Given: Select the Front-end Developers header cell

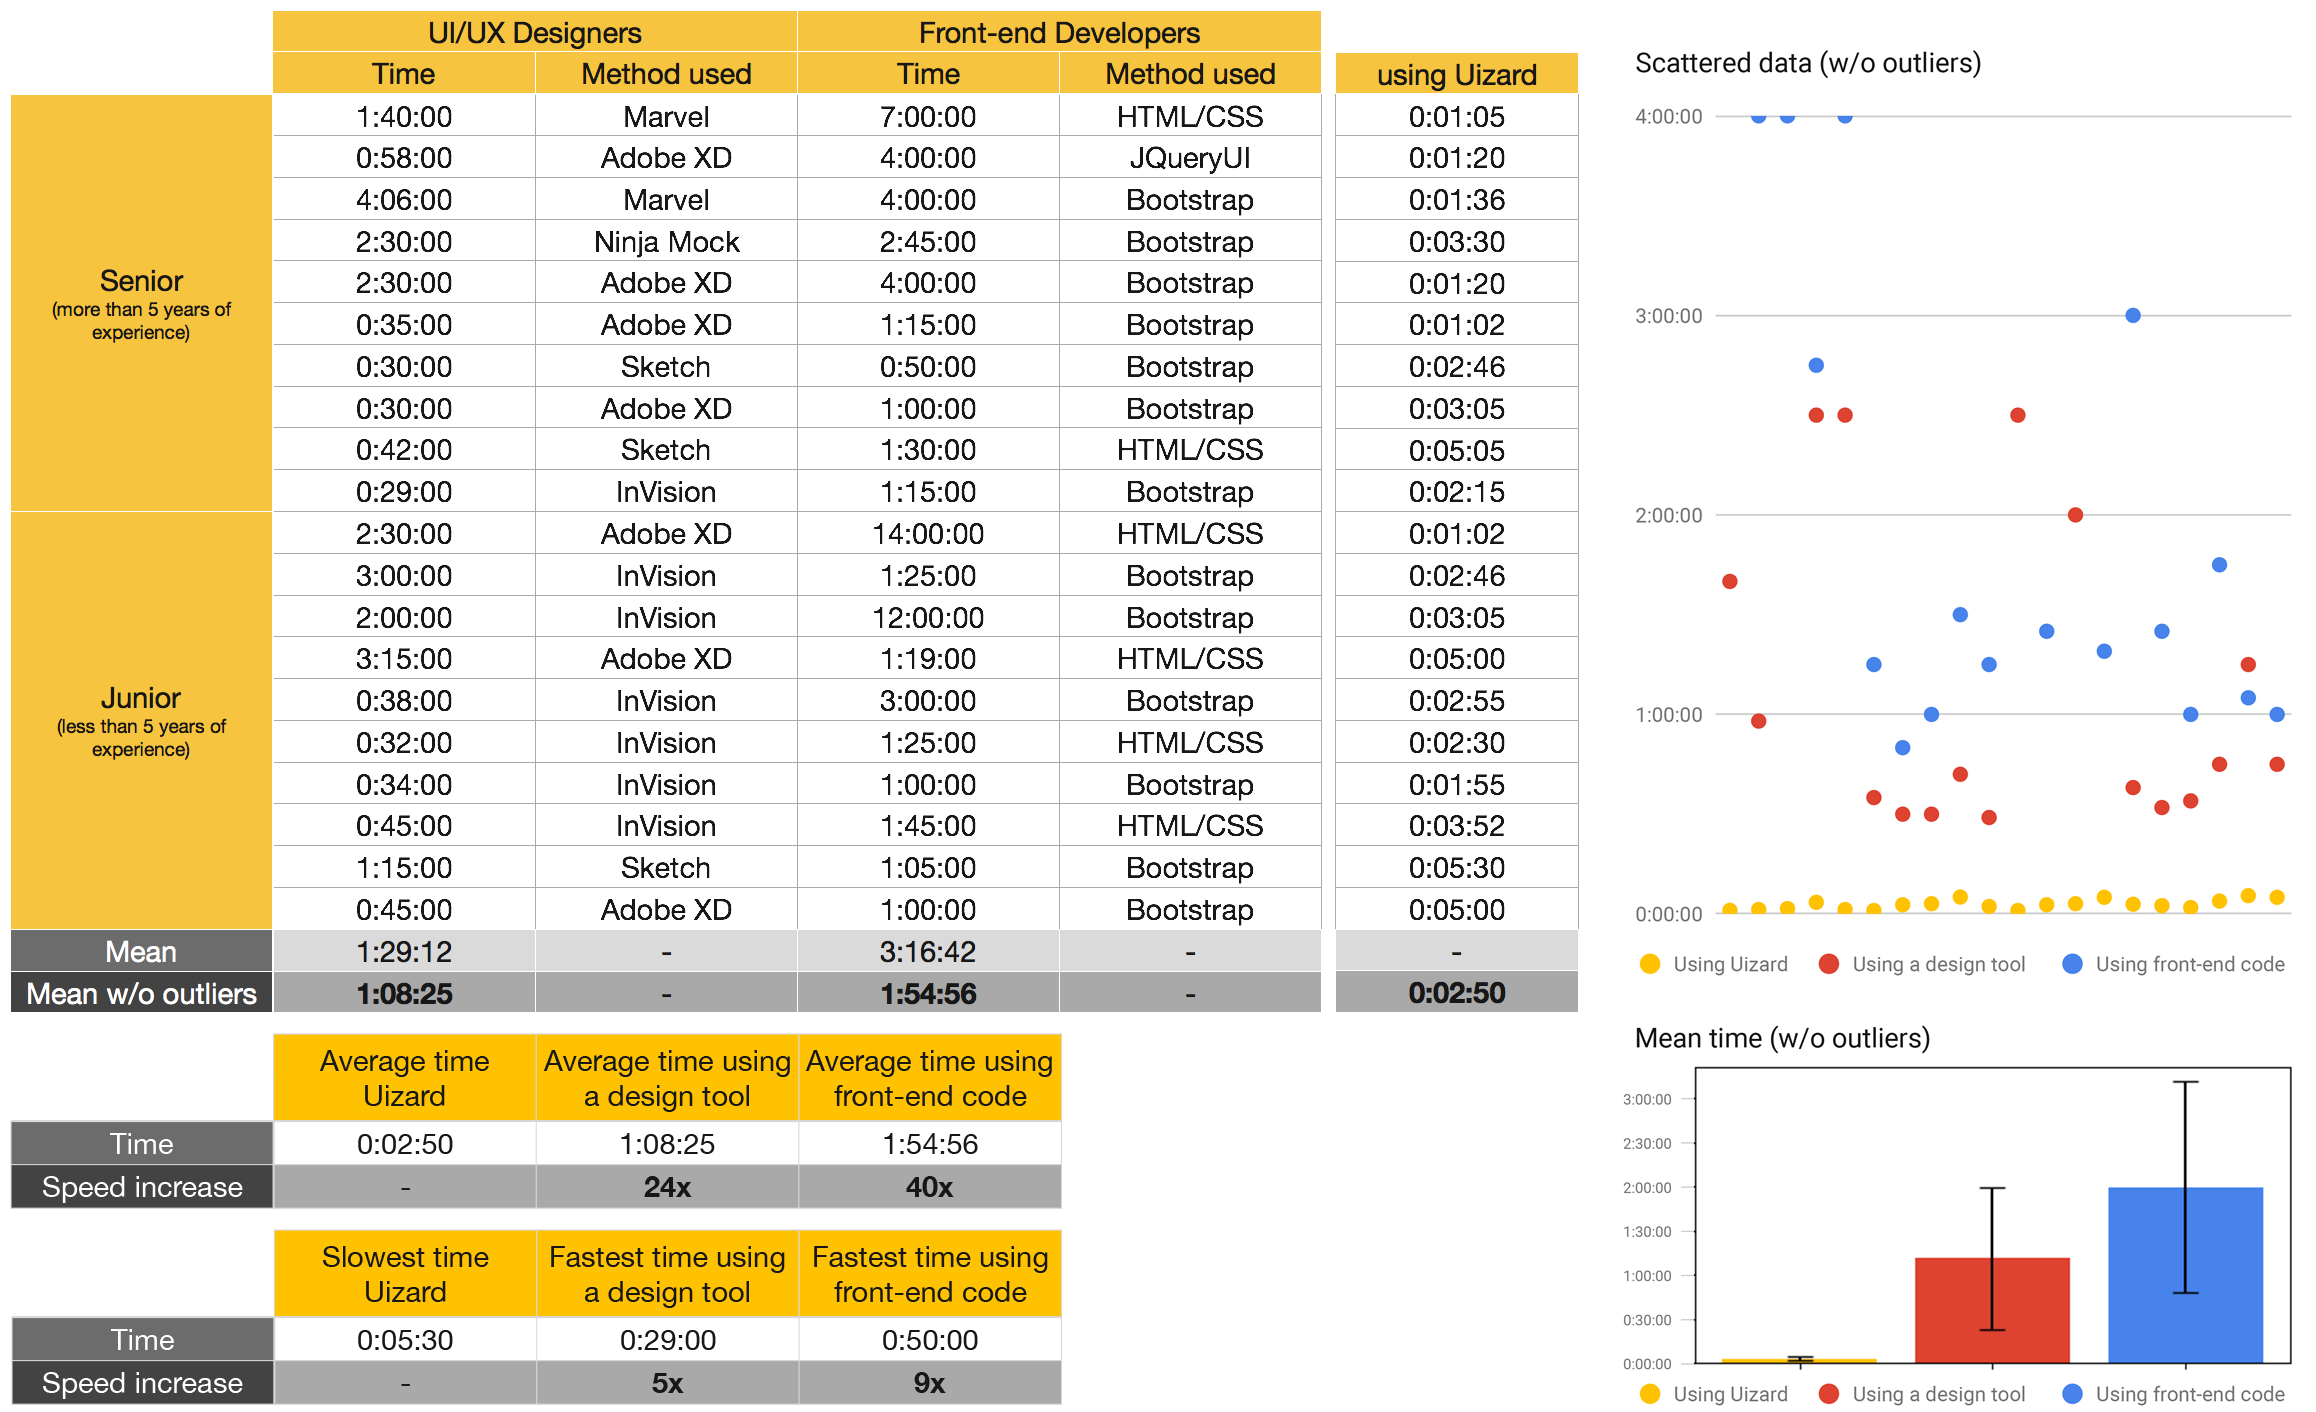Looking at the screenshot, I should coord(1059,32).
